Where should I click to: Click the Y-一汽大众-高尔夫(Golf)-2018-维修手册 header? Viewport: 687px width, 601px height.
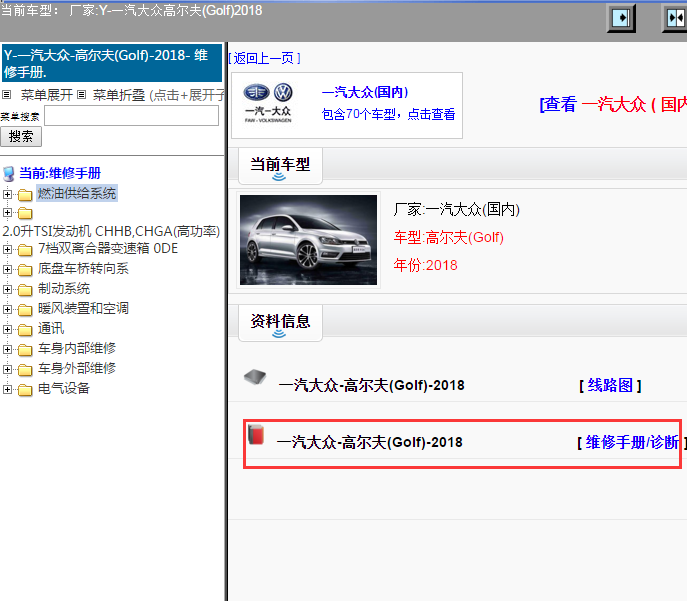pyautogui.click(x=112, y=63)
